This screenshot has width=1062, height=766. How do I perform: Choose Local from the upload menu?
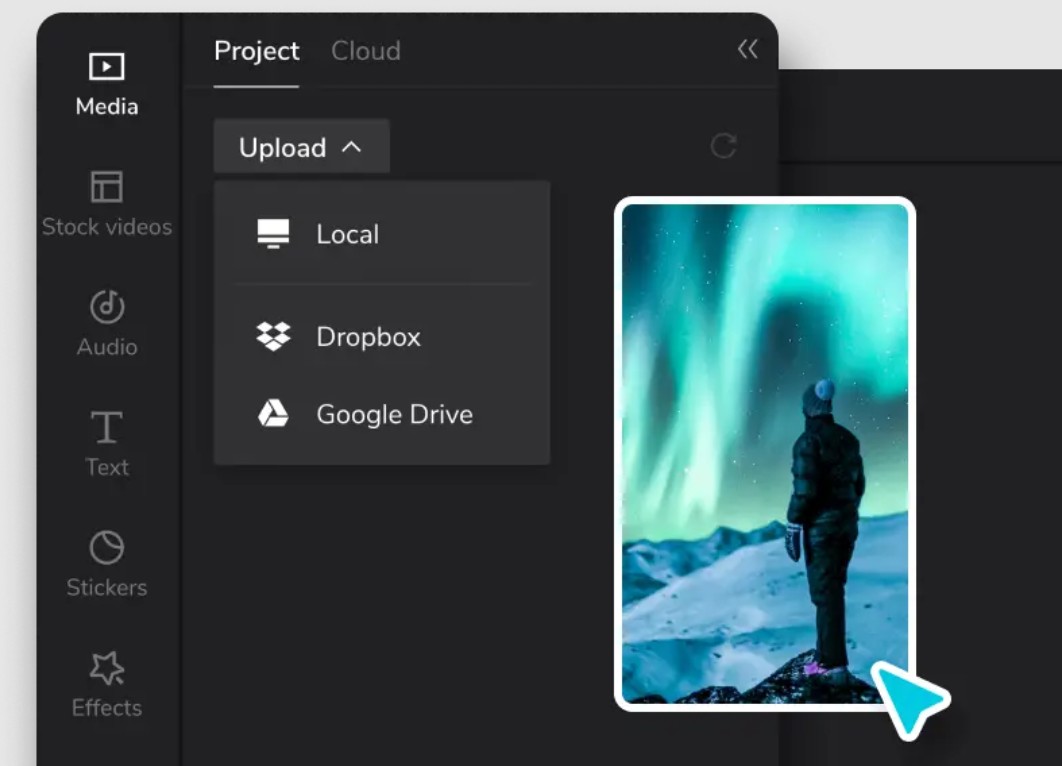[347, 234]
